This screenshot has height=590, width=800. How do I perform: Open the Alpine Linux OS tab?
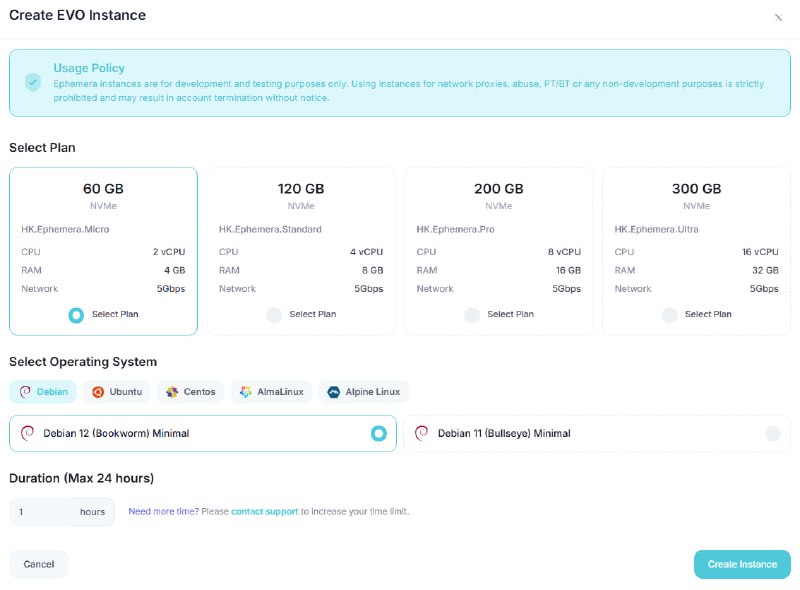364,392
